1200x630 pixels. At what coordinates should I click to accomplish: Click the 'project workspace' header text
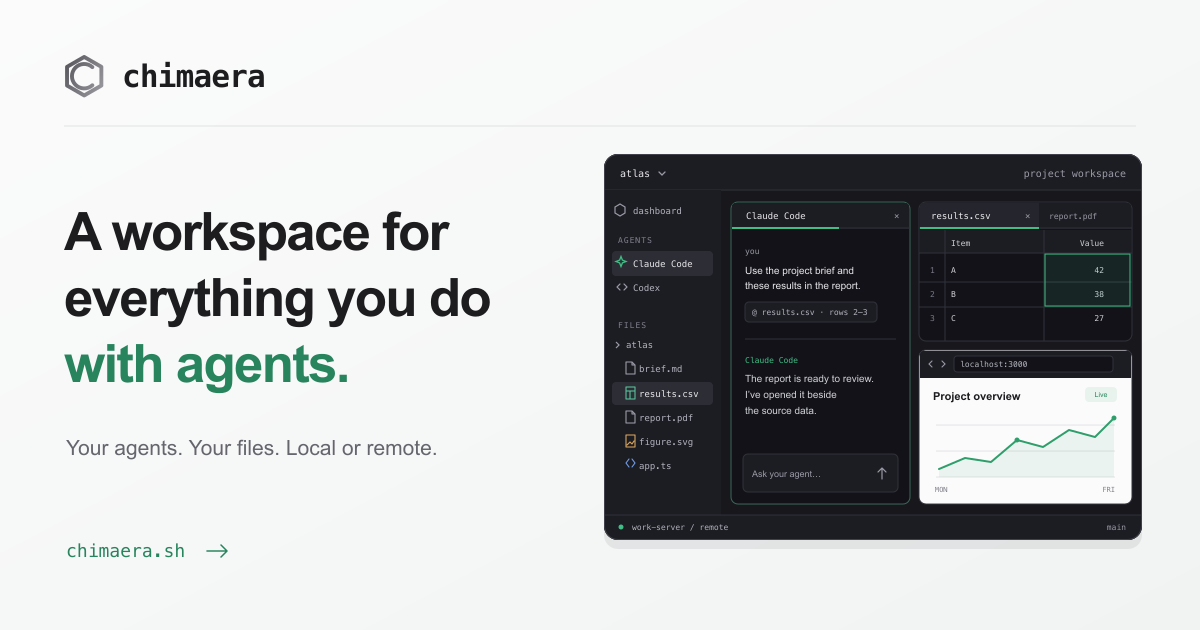1074,174
